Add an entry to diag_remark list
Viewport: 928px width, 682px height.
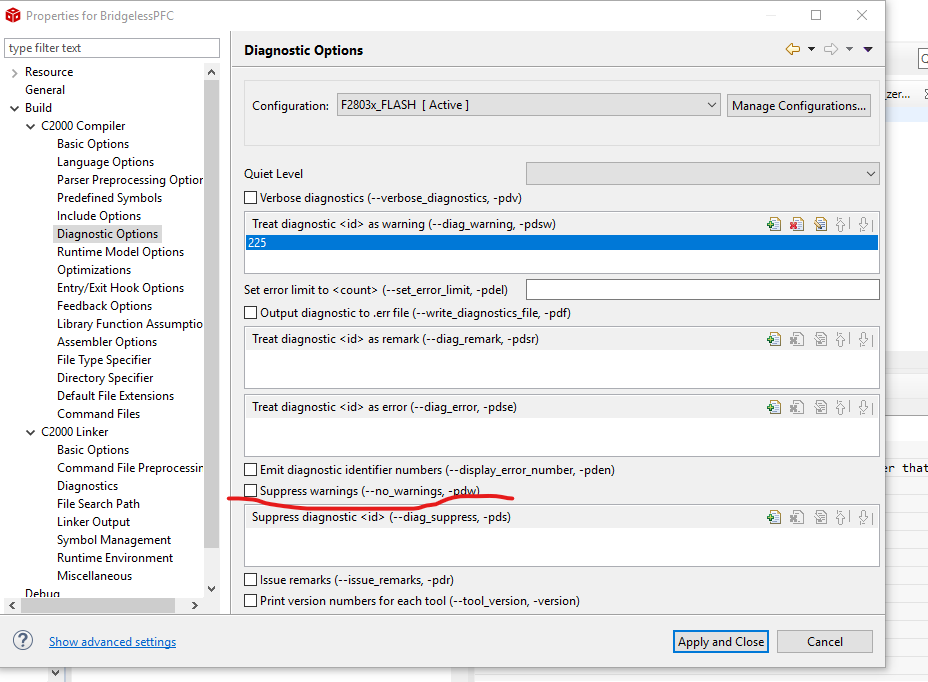pyautogui.click(x=773, y=340)
